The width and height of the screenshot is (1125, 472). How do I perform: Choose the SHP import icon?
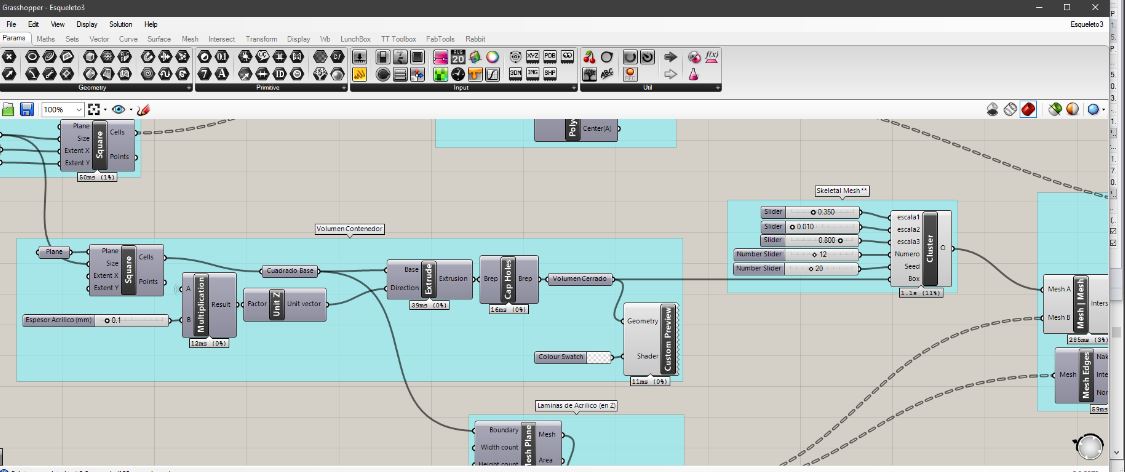click(x=550, y=74)
